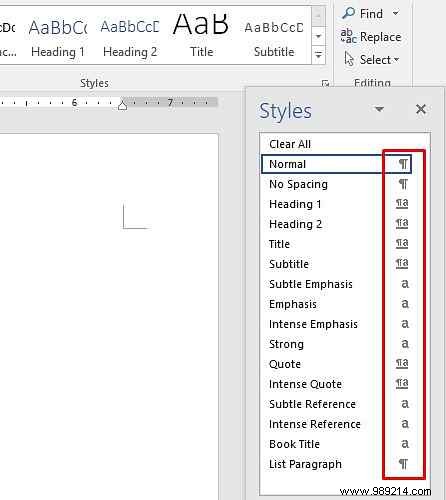Click the character style icon beside Book Title
Screen dimensions: 446x500
click(x=405, y=444)
